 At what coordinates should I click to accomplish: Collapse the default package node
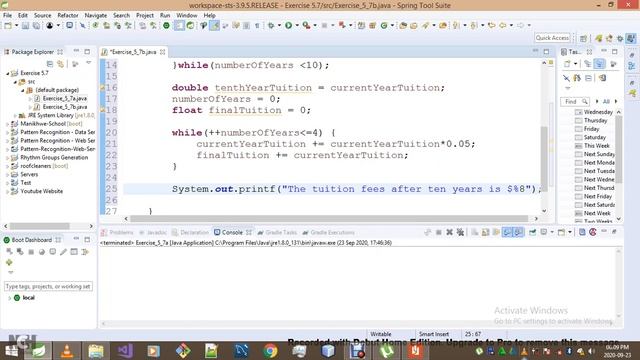click(x=22, y=90)
